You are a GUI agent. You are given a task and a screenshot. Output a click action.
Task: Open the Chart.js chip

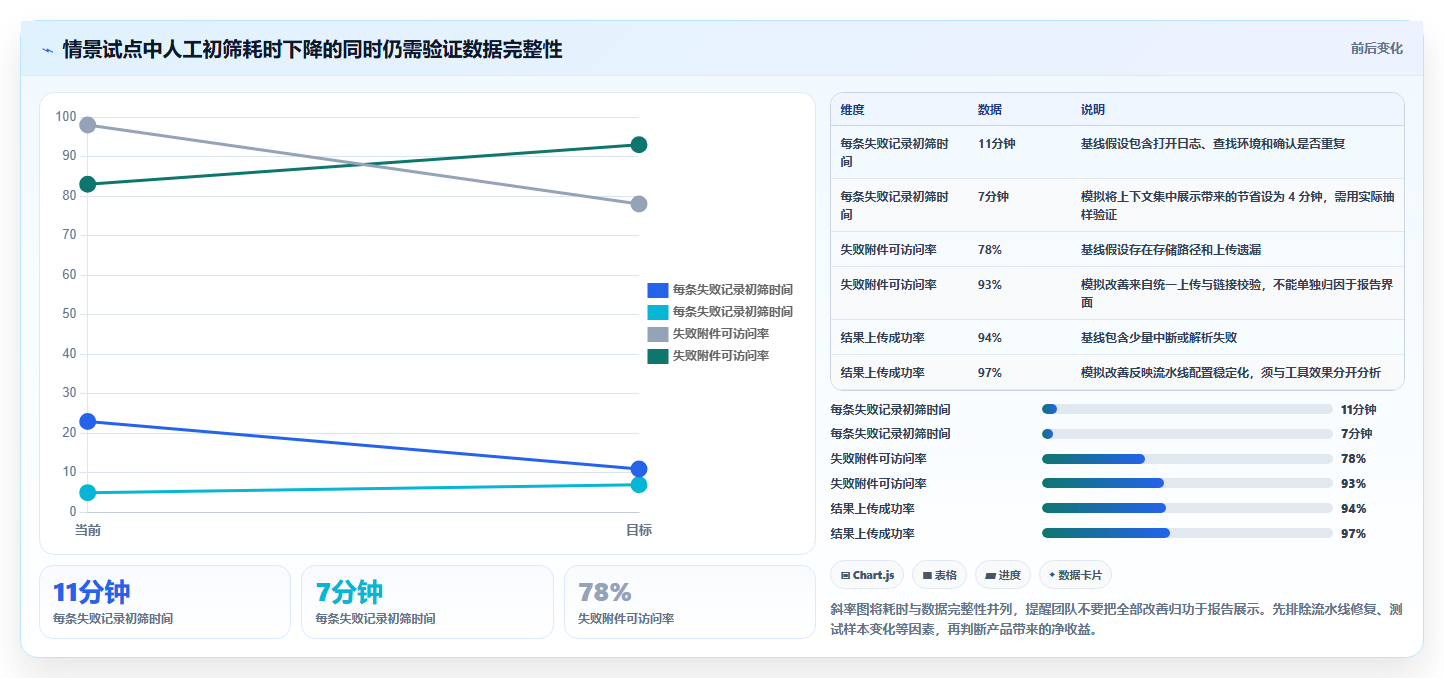click(x=867, y=575)
